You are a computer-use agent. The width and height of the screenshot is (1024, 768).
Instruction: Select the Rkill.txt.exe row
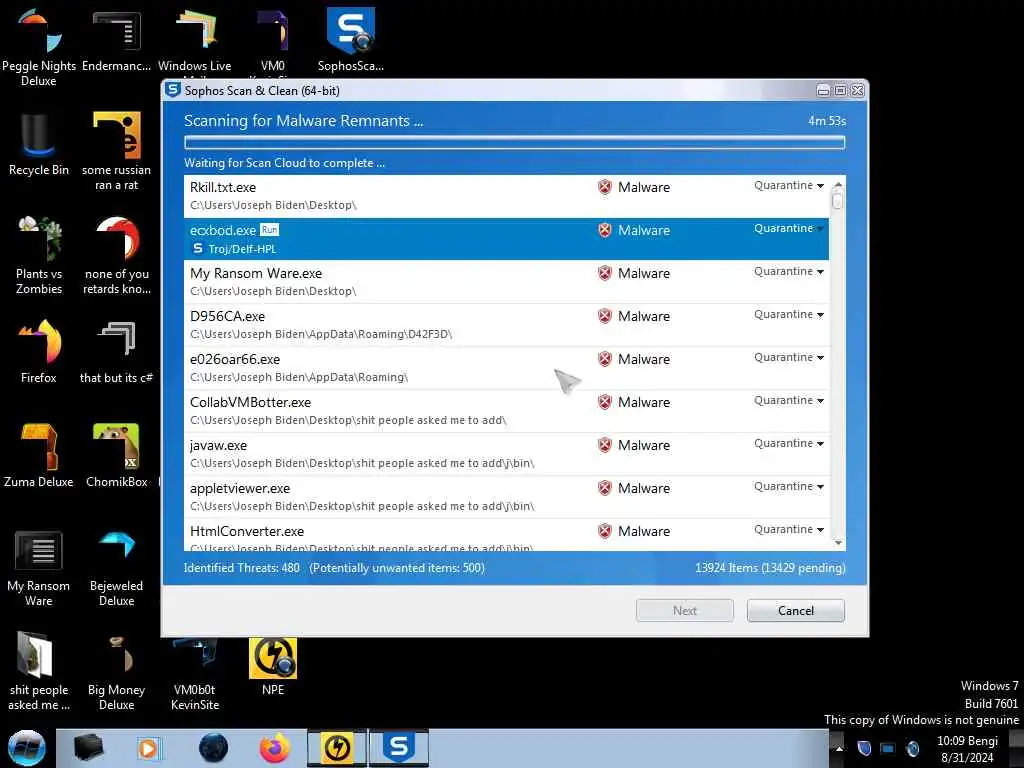(x=506, y=196)
